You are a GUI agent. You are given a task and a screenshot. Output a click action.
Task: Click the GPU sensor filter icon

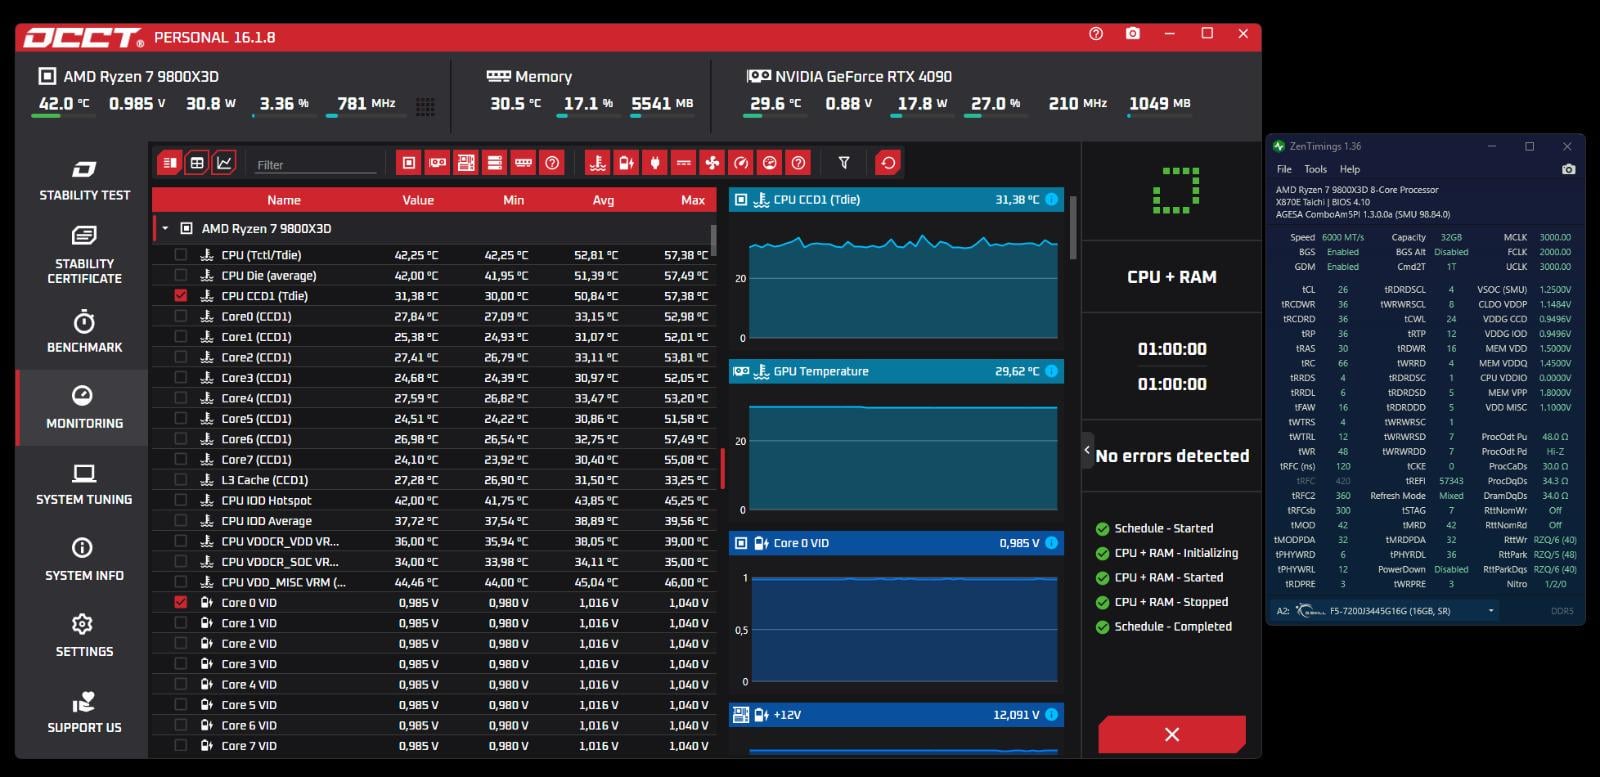[x=437, y=163]
